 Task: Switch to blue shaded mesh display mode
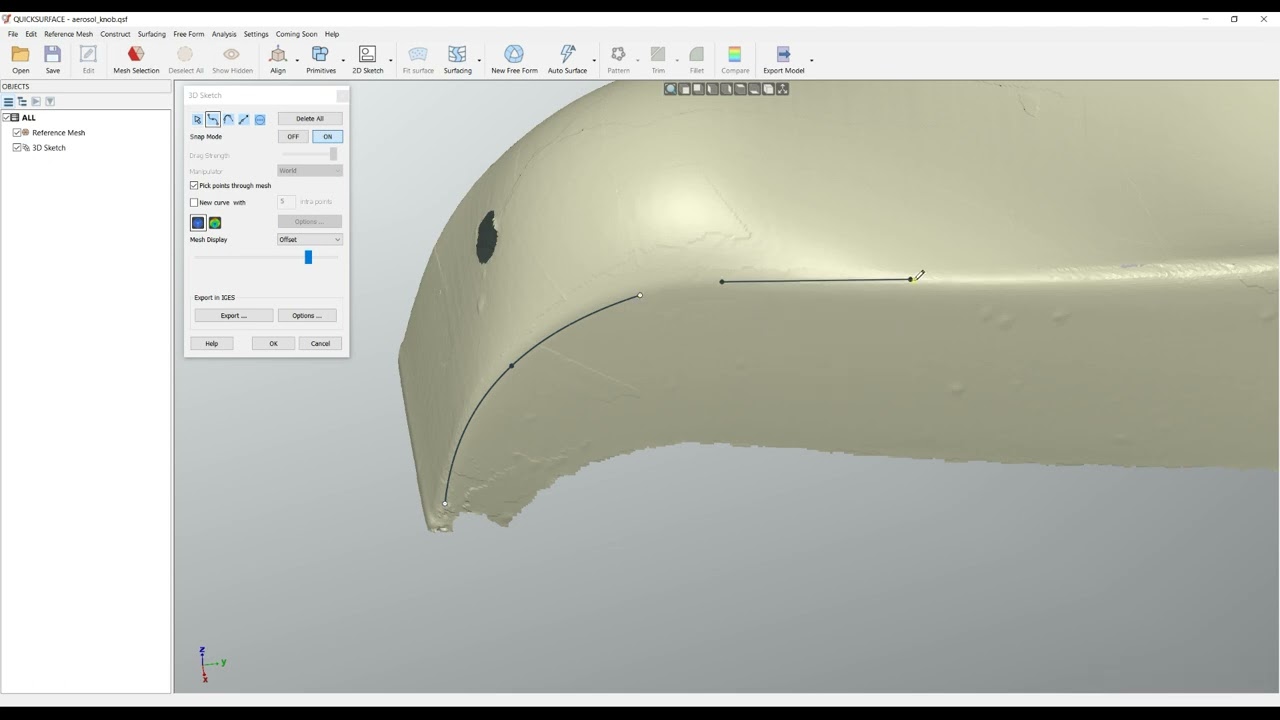(198, 223)
